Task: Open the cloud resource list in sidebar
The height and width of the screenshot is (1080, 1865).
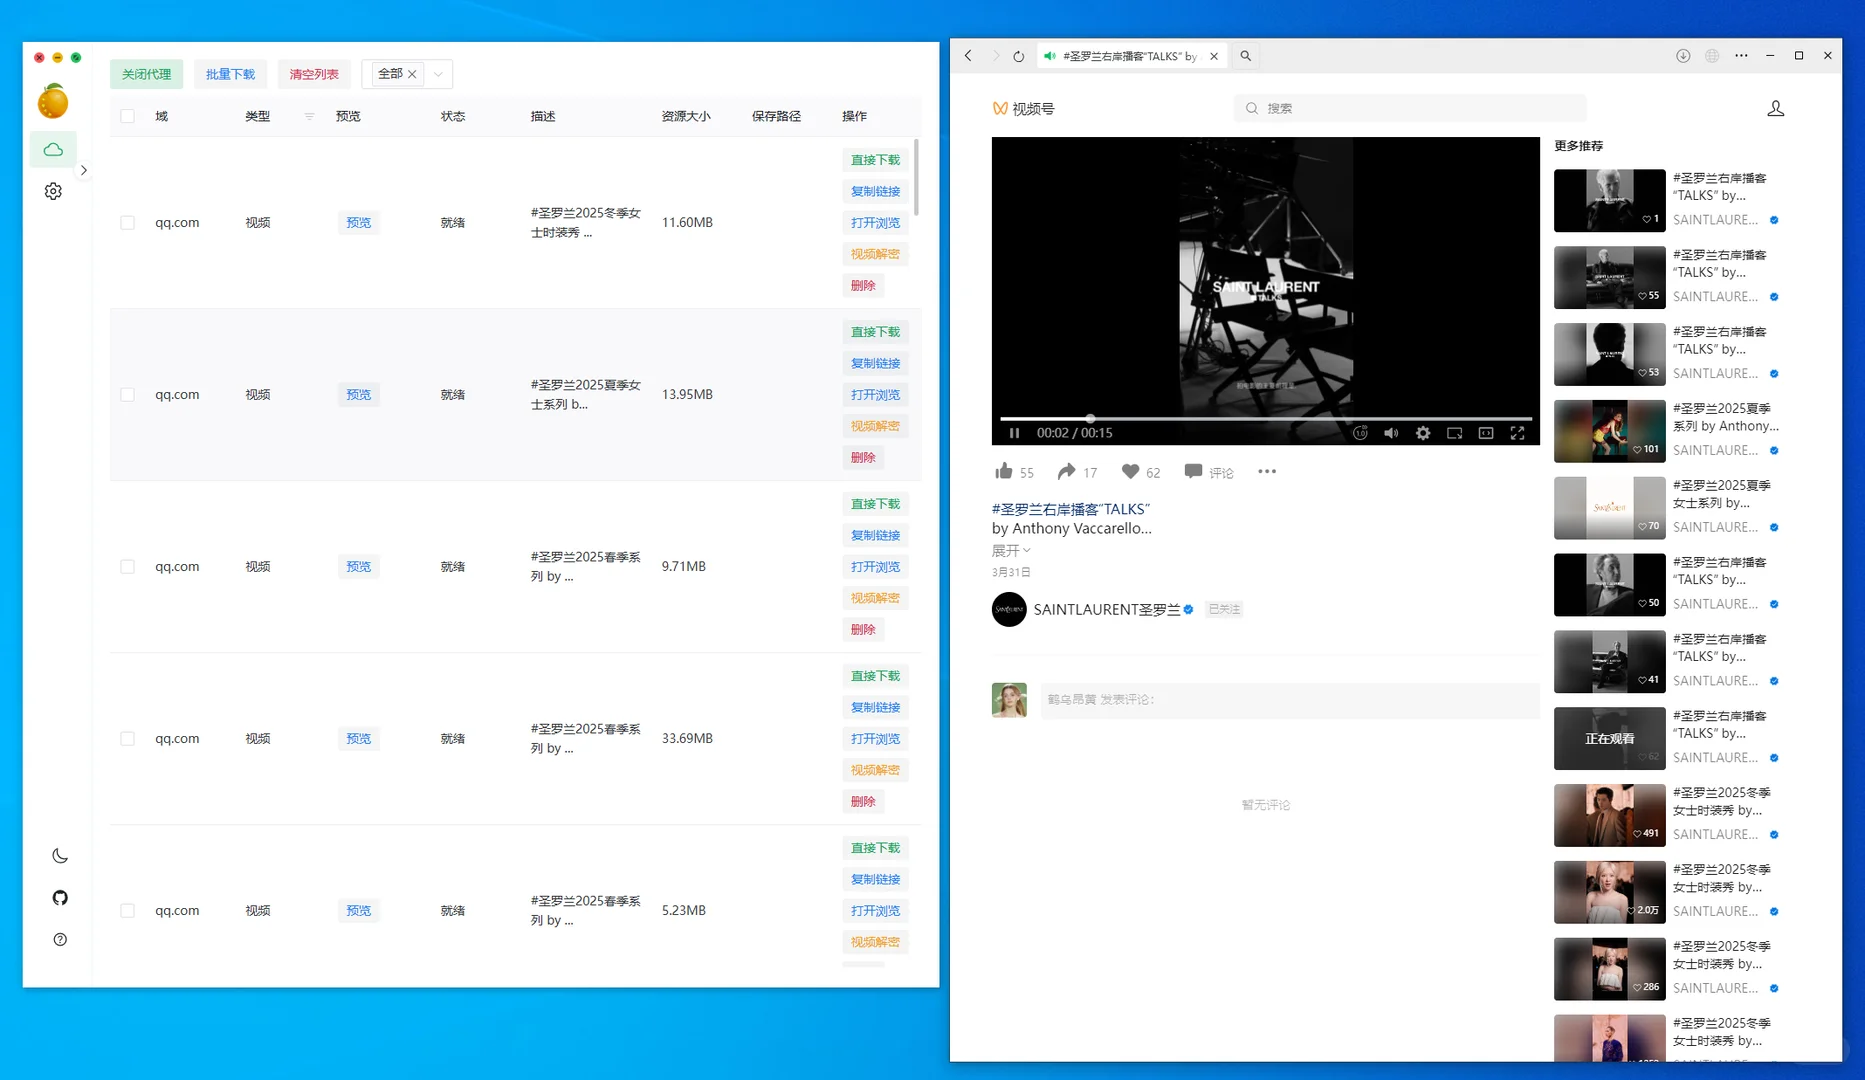Action: point(53,150)
